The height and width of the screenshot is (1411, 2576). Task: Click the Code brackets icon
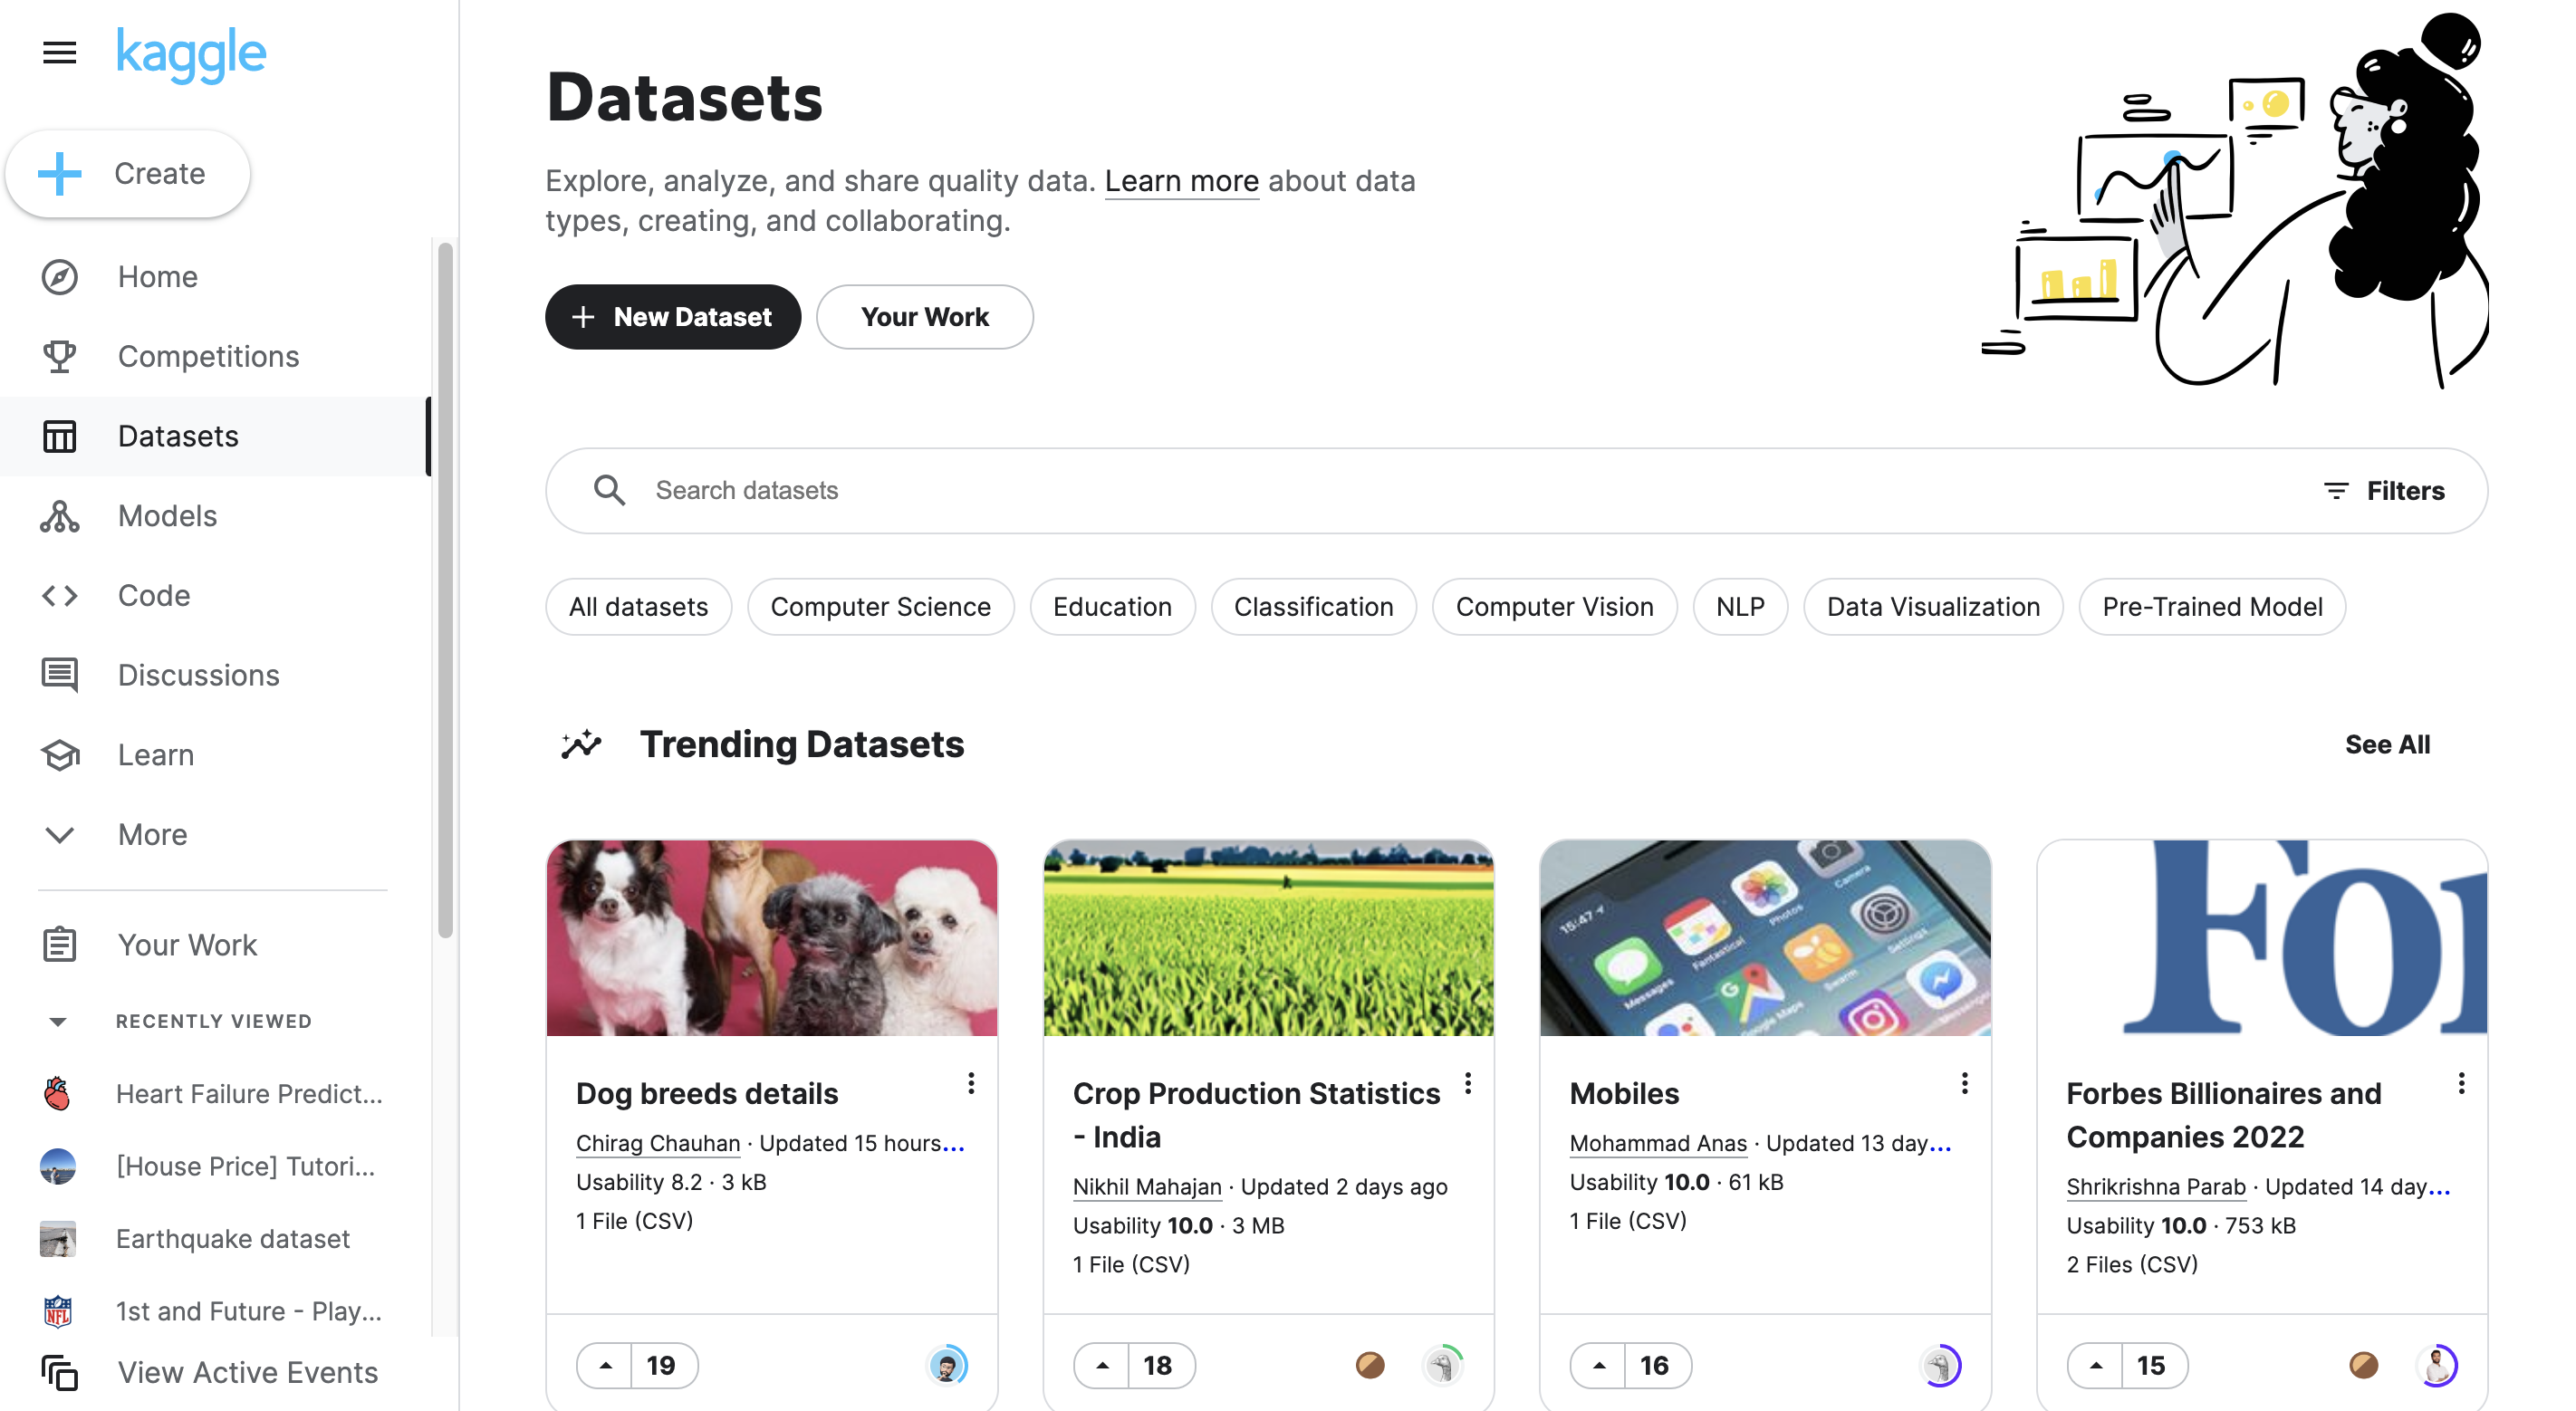(x=60, y=596)
